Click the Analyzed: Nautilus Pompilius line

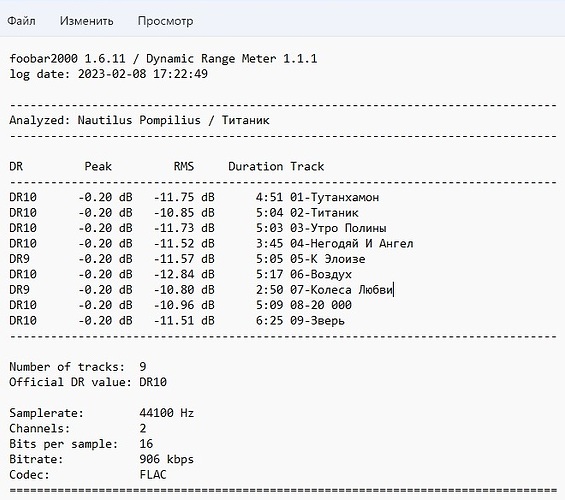pos(139,120)
